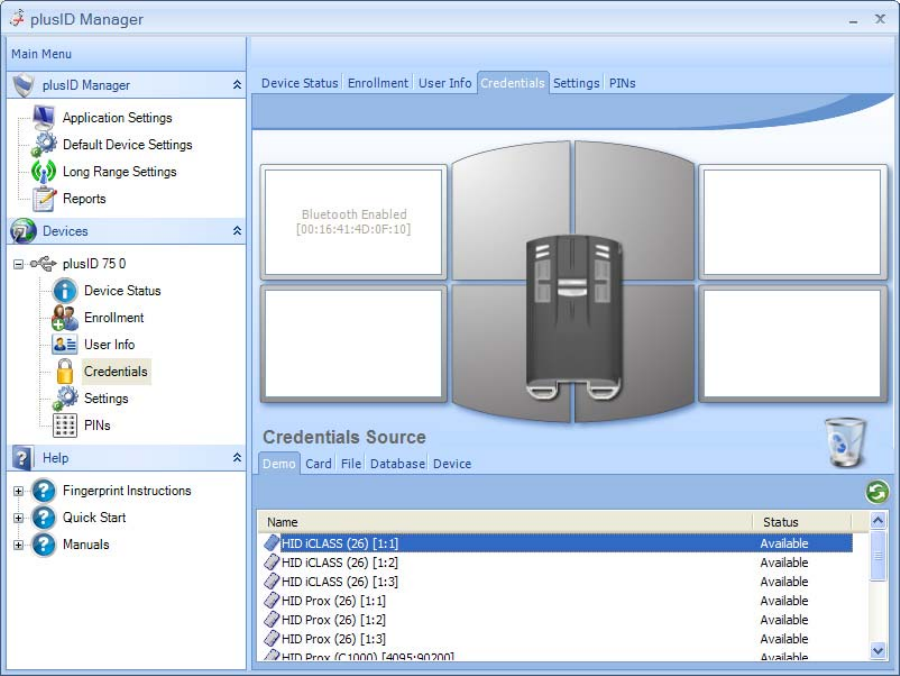The height and width of the screenshot is (676, 900).
Task: Click the Default Device Settings gear icon
Action: click(44, 144)
